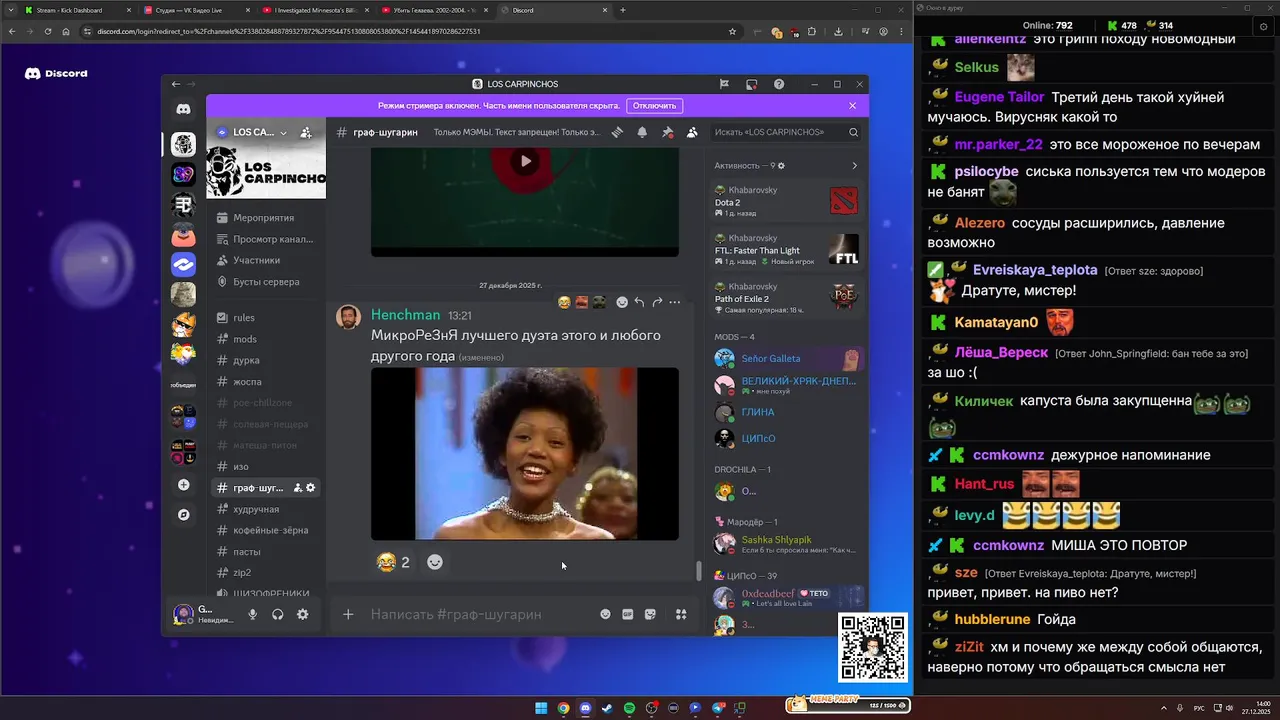Open emoji picker in message box
Viewport: 1280px width, 720px height.
click(605, 614)
